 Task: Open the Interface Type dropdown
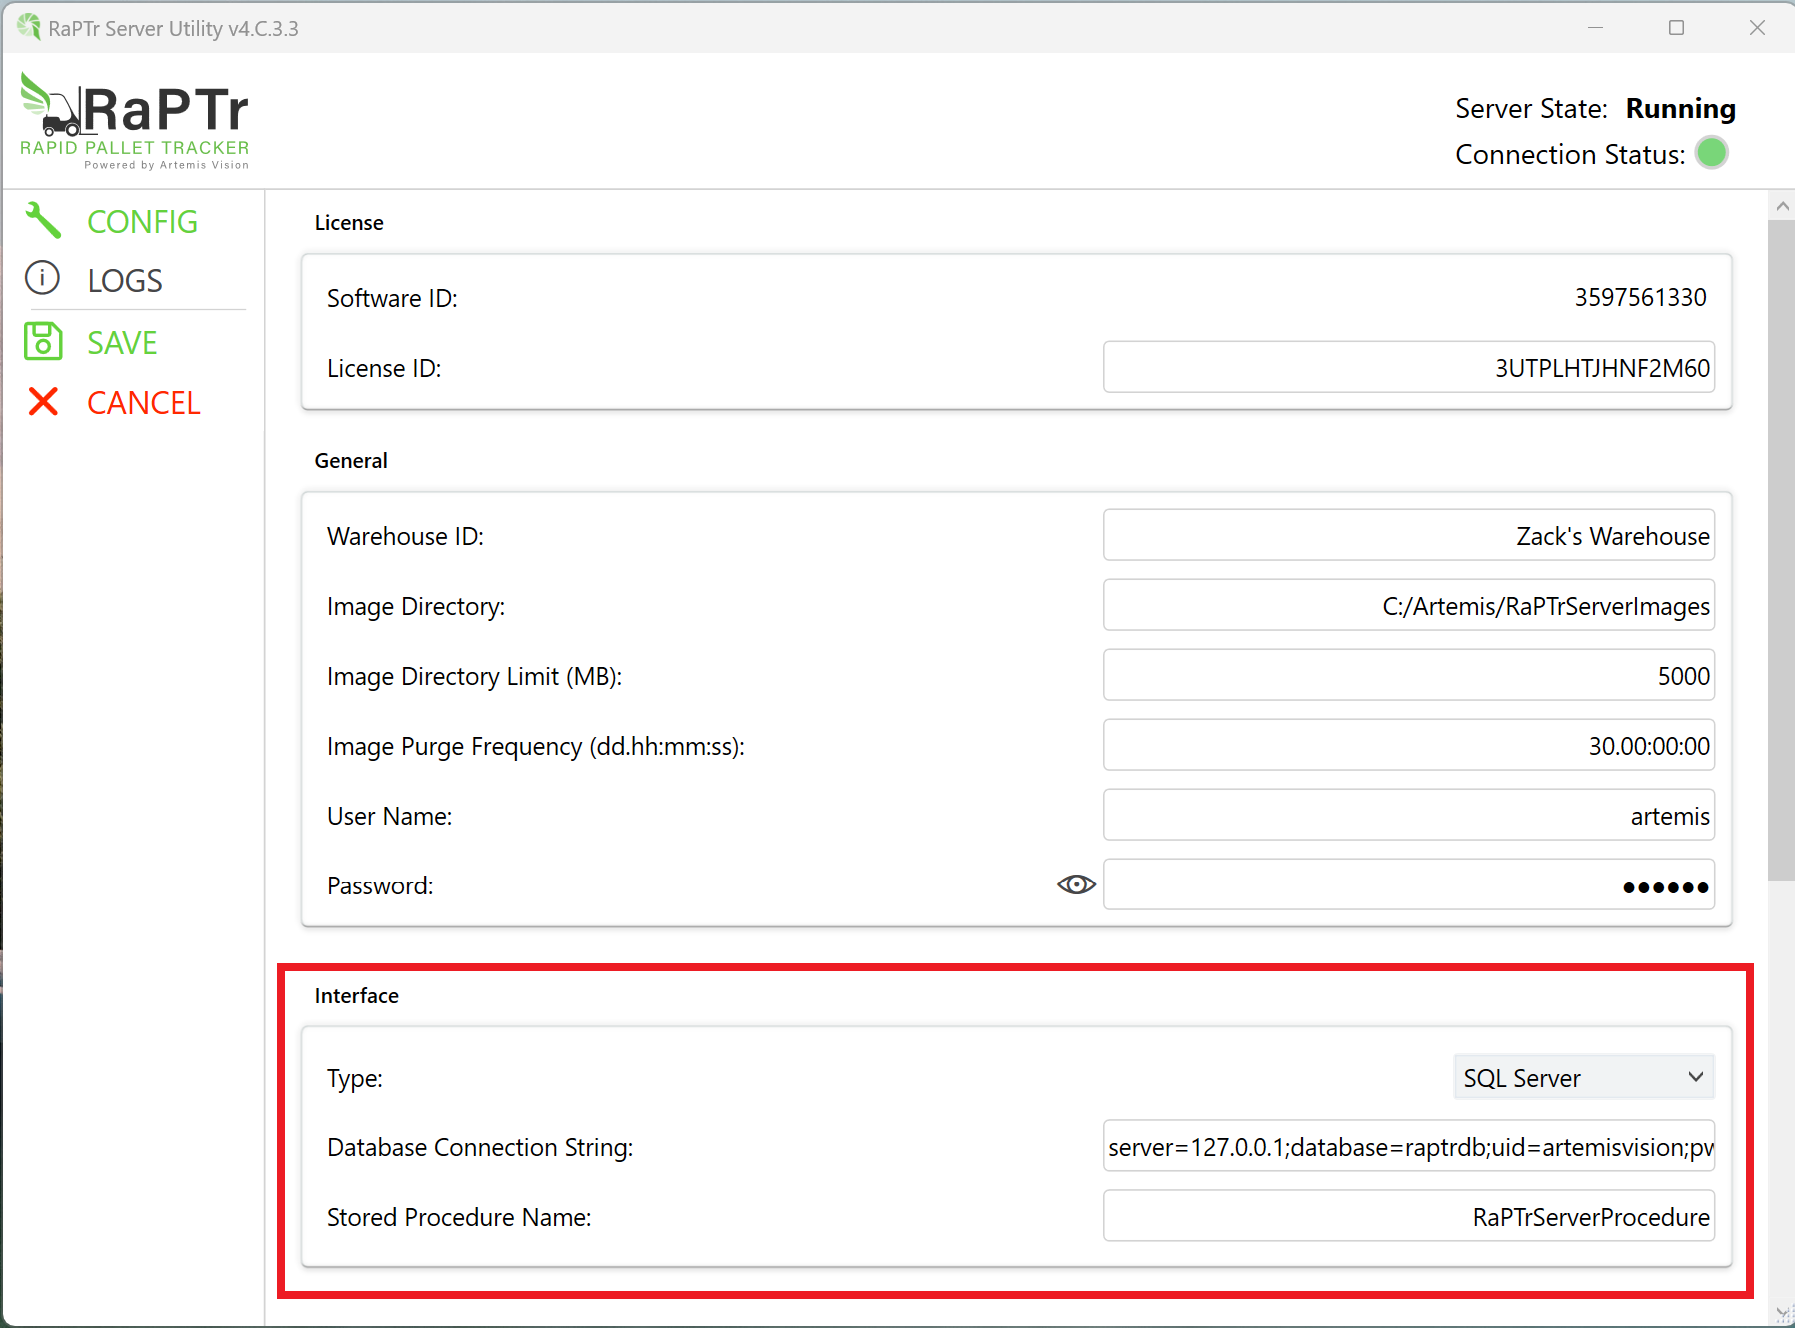click(x=1582, y=1077)
